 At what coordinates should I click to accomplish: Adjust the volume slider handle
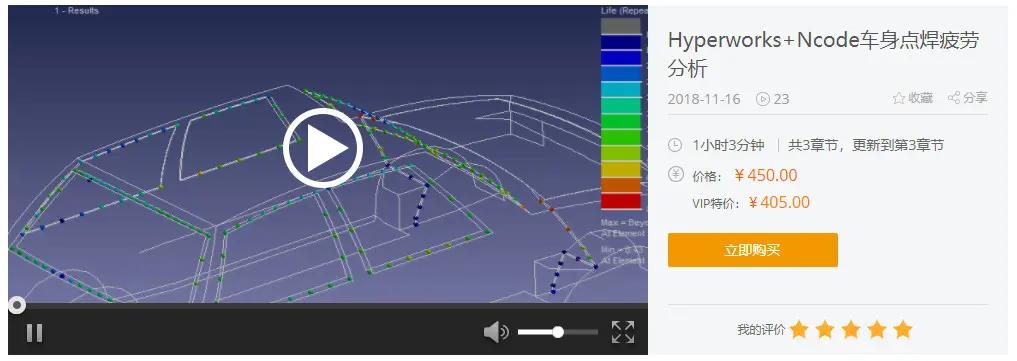coord(558,332)
